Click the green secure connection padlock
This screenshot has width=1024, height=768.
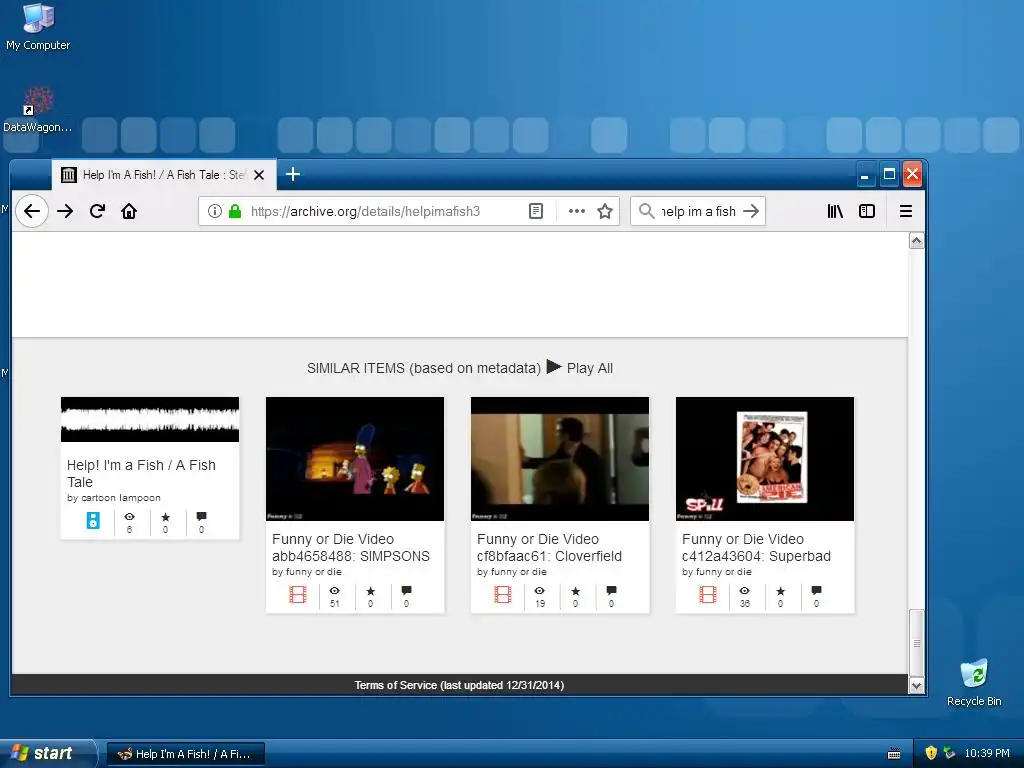(235, 211)
